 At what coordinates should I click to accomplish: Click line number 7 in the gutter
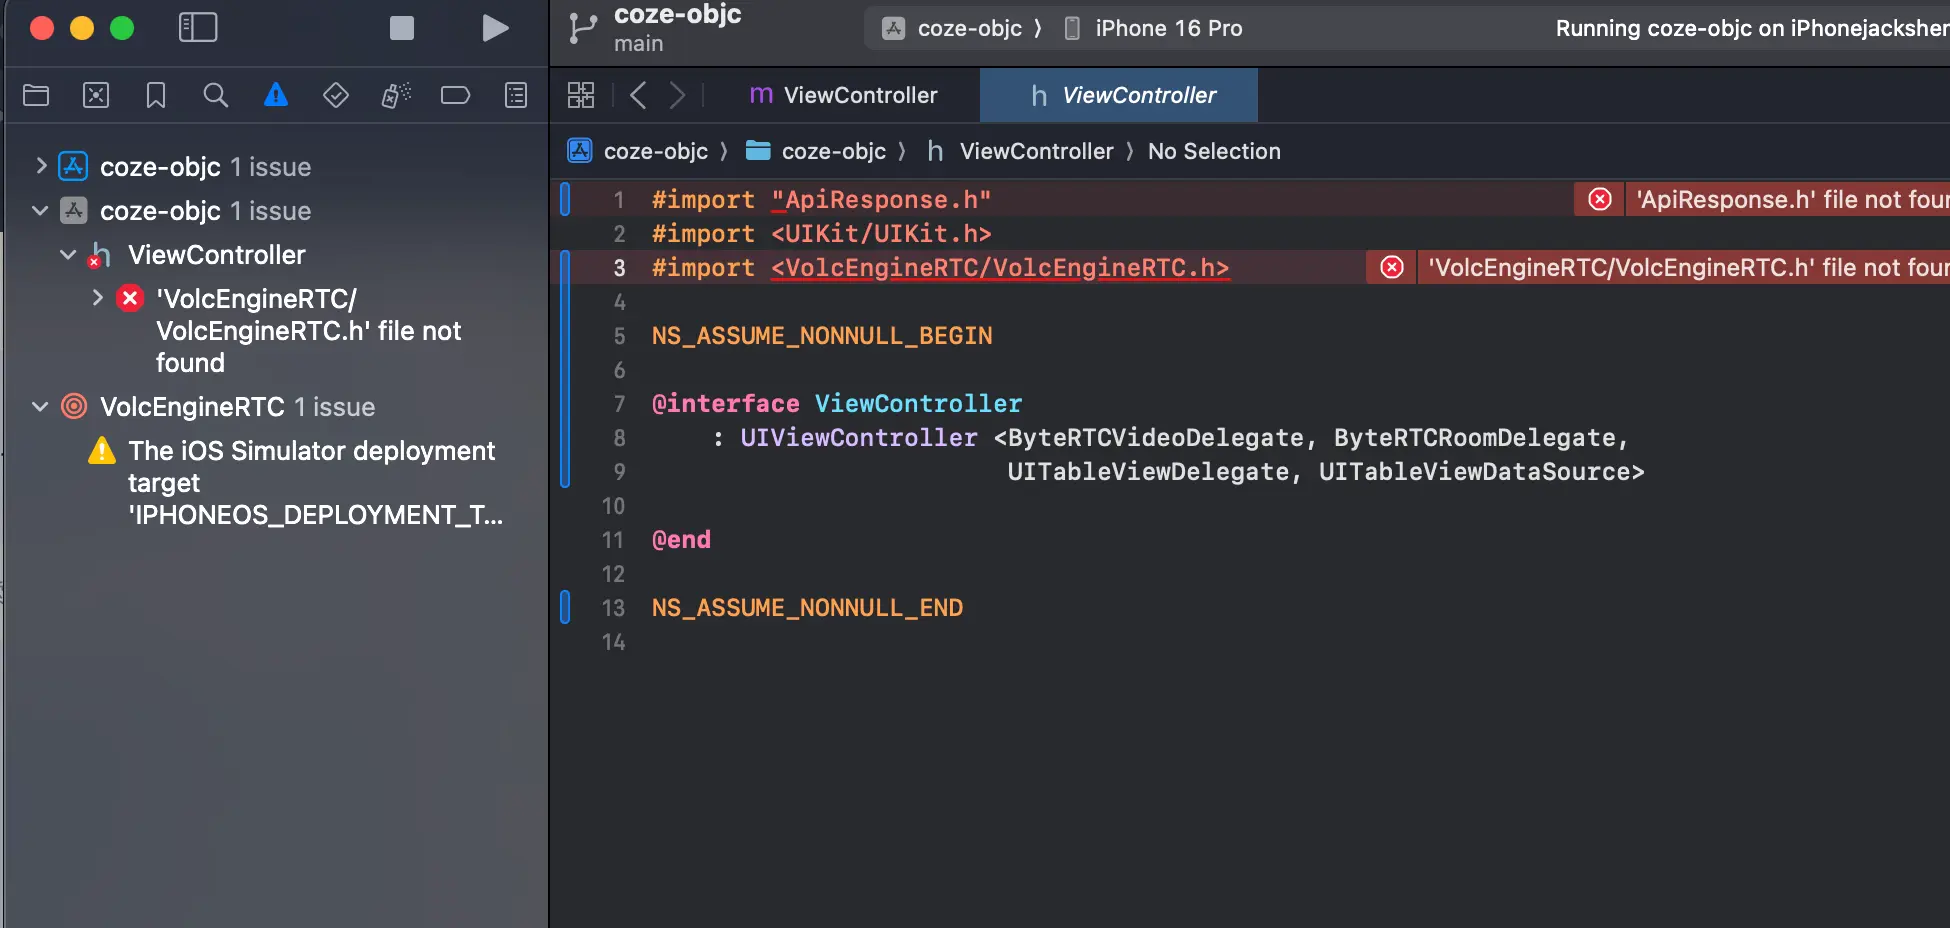[x=619, y=403]
